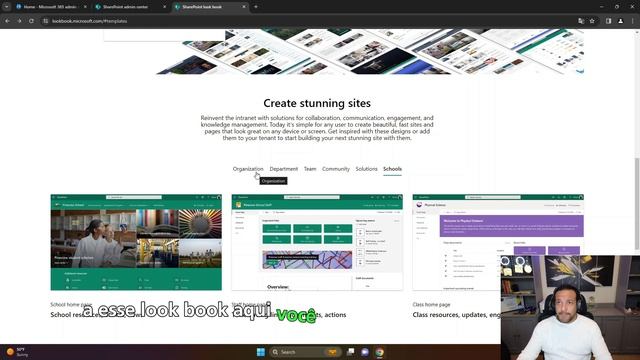Click the page vertical scrollbar thumb

(637, 203)
